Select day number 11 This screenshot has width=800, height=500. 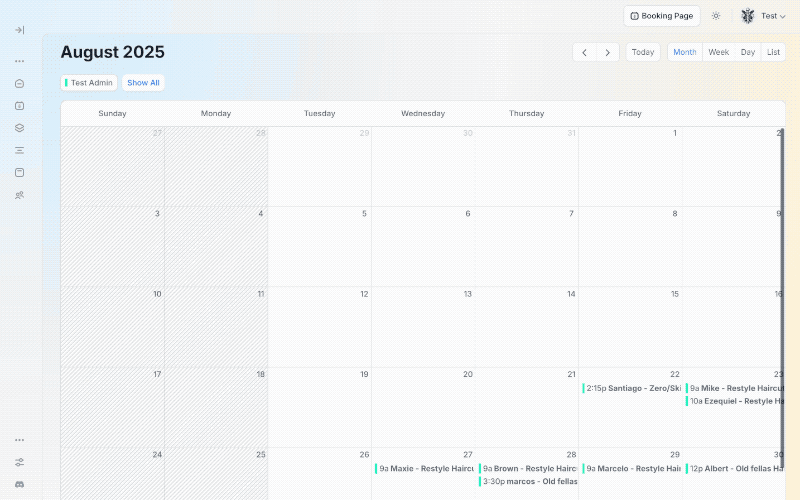pyautogui.click(x=261, y=294)
